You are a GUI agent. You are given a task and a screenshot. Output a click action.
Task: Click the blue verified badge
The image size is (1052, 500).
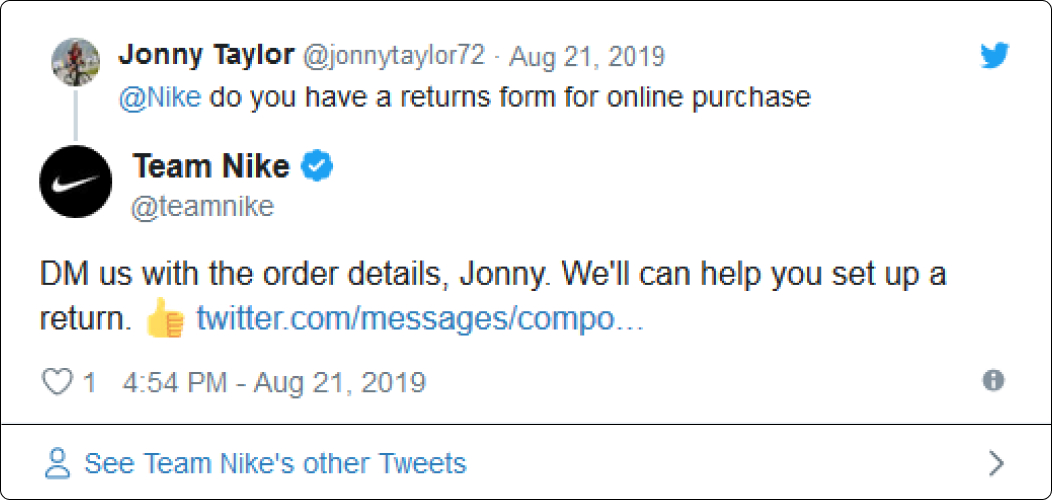click(x=317, y=166)
